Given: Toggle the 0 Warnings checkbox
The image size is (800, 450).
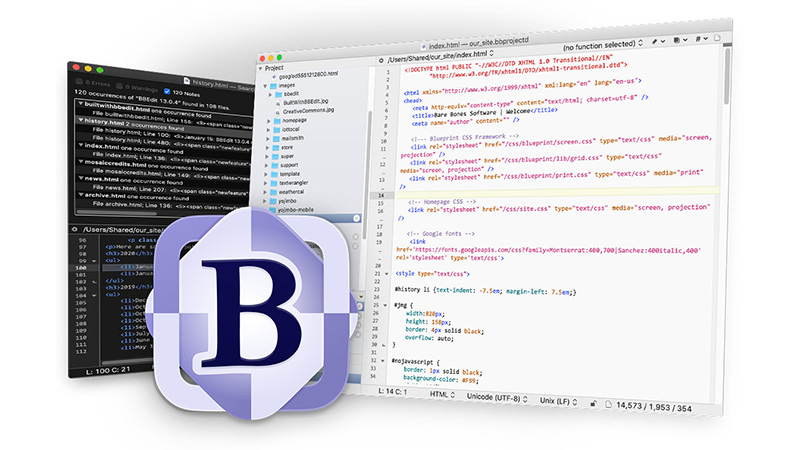Looking at the screenshot, I should pos(119,86).
